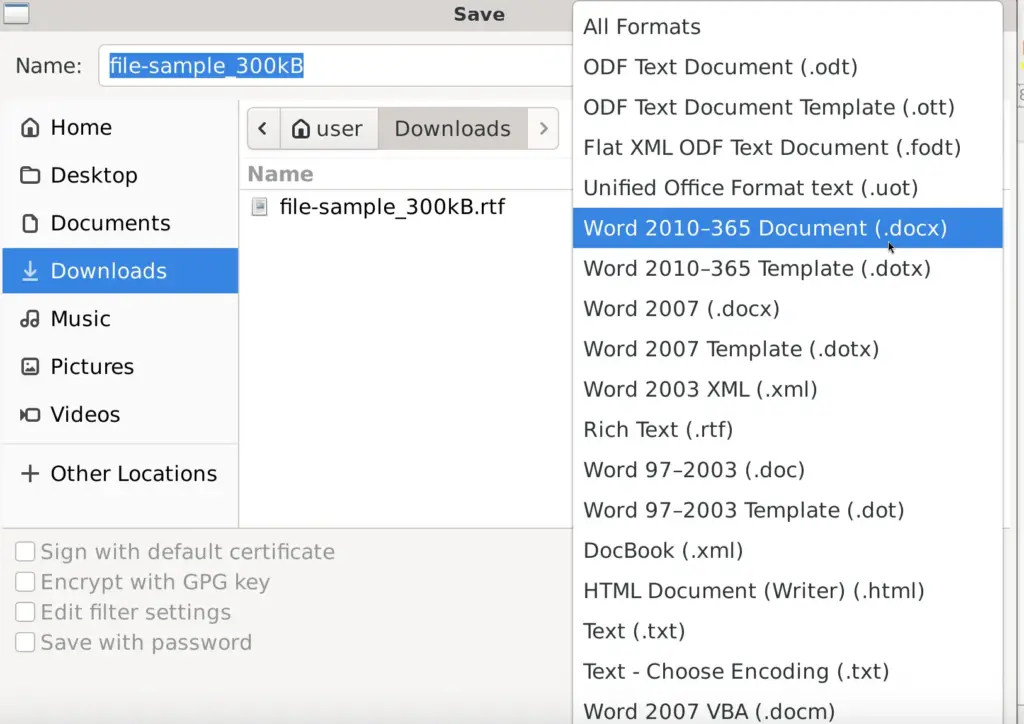Select Word 97–2003 (.doc) format
The width and height of the screenshot is (1024, 724).
pyautogui.click(x=788, y=470)
